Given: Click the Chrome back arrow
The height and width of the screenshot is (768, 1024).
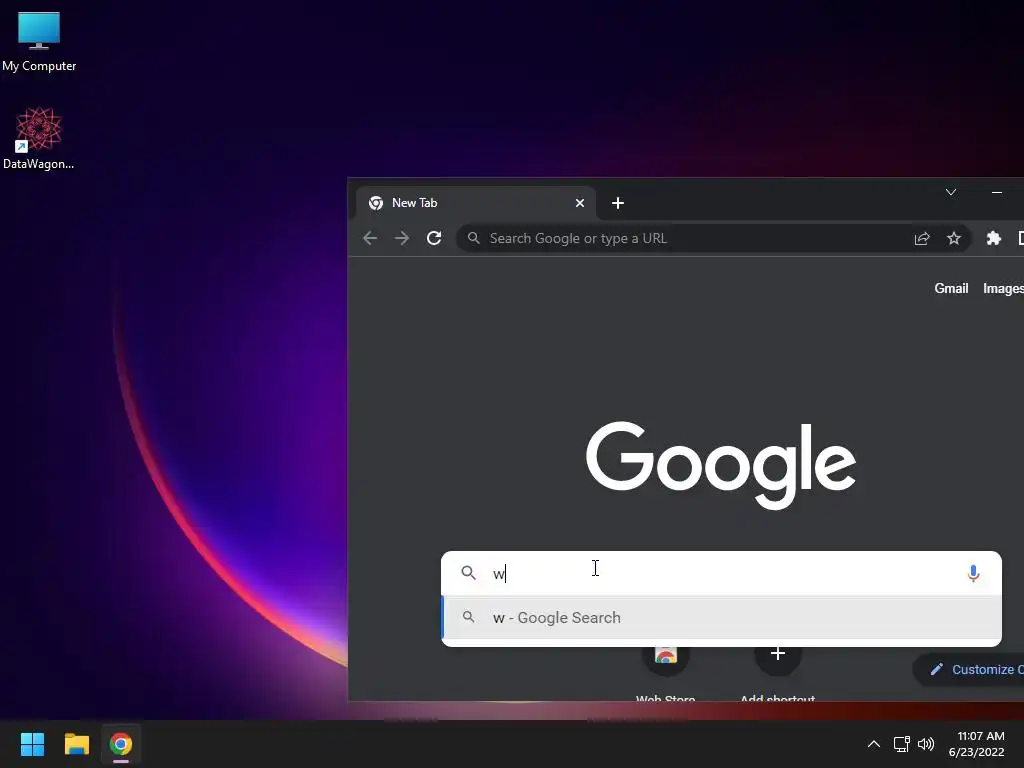Looking at the screenshot, I should [370, 238].
